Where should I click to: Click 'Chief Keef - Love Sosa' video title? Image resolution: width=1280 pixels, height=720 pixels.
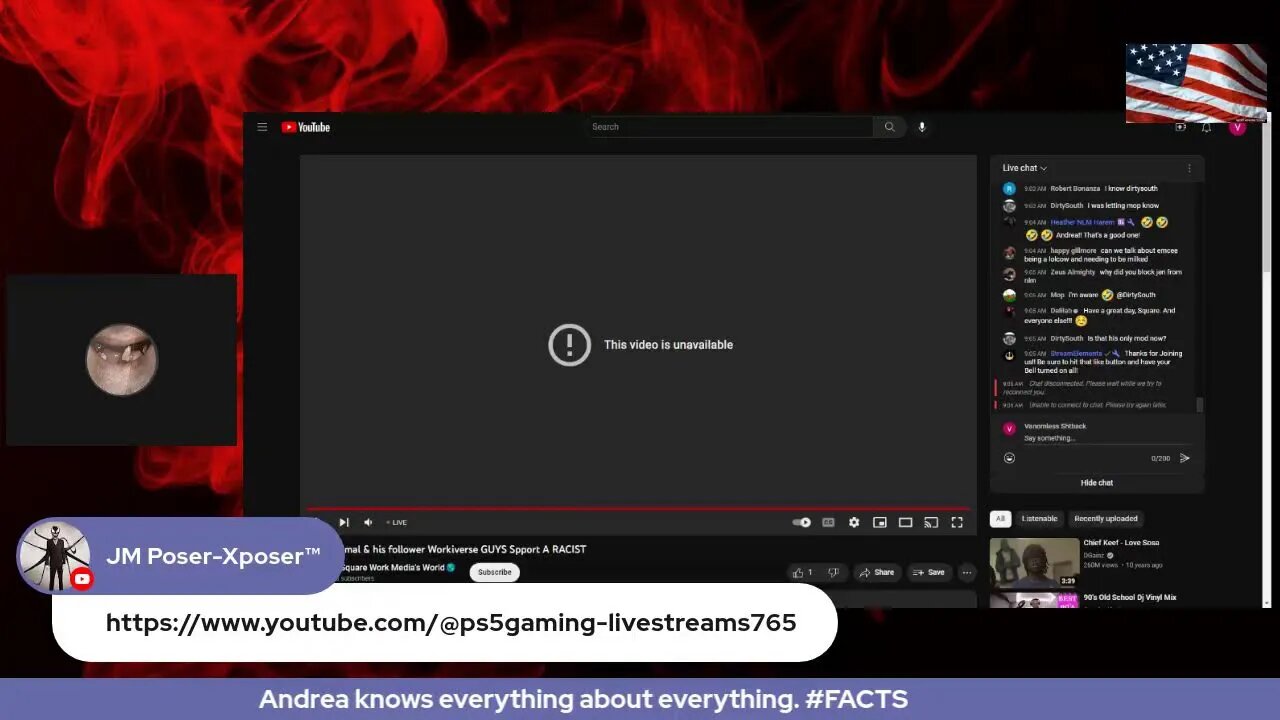1122,543
